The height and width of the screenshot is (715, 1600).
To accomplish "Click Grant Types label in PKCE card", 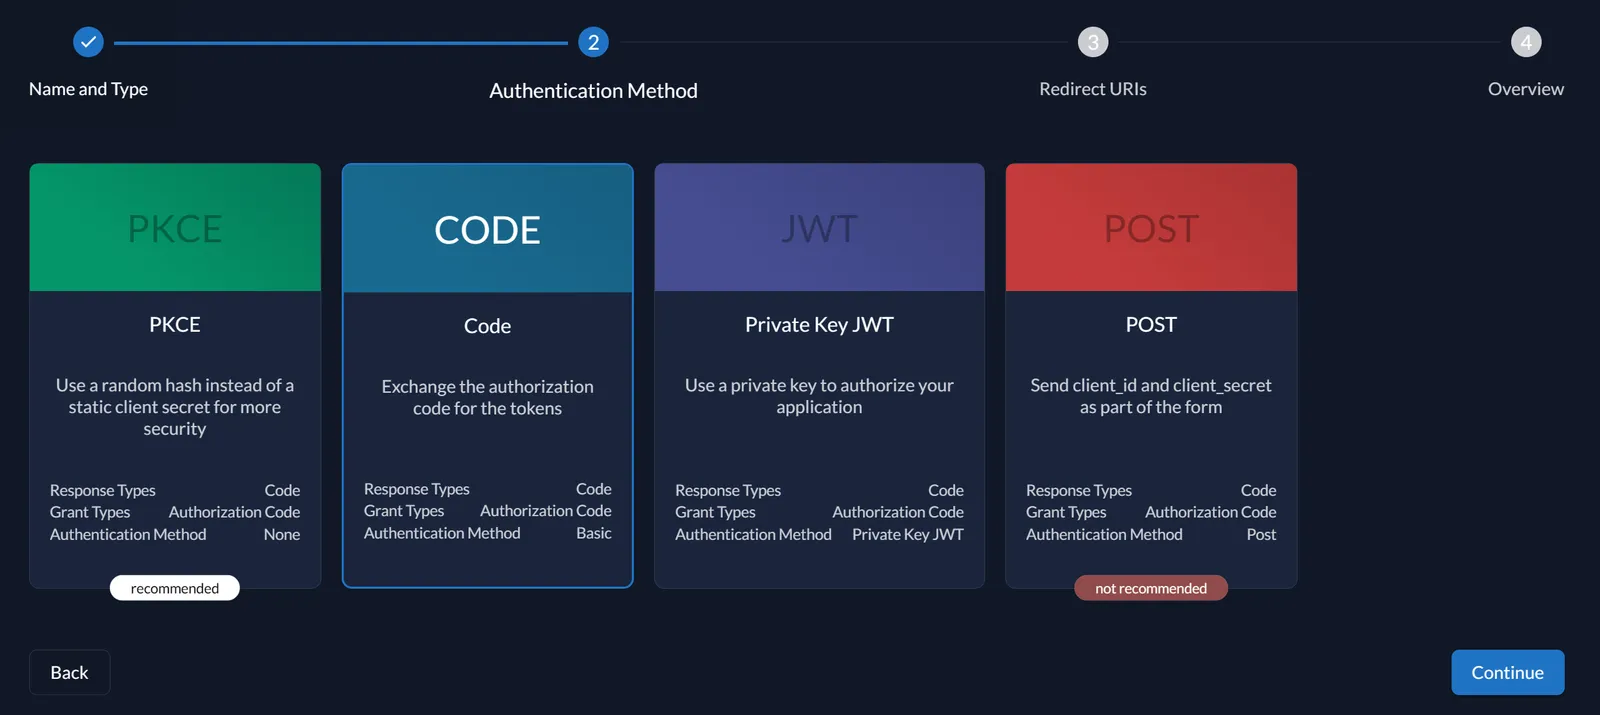I will point(90,512).
